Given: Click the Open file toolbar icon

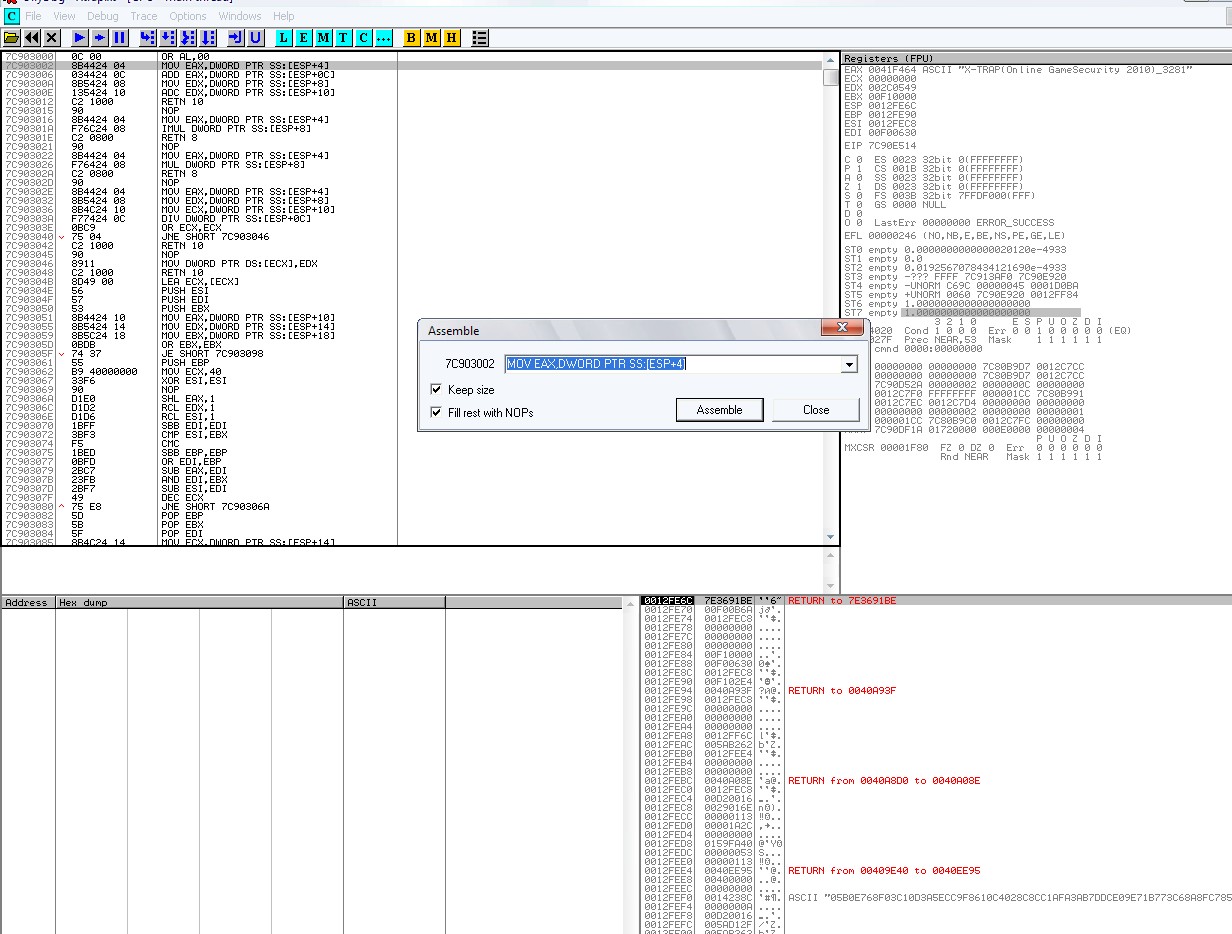Looking at the screenshot, I should click(x=12, y=38).
